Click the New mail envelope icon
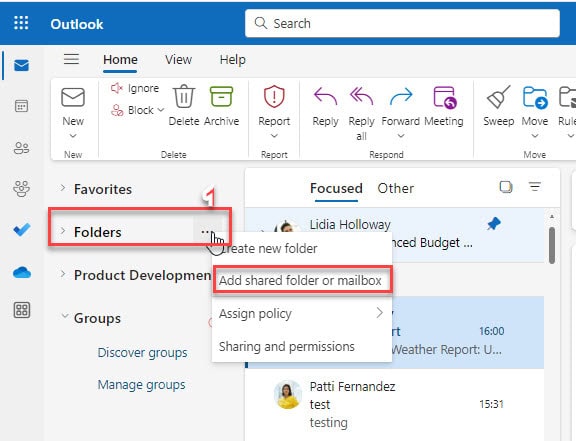Image resolution: width=576 pixels, height=441 pixels. pyautogui.click(x=73, y=97)
